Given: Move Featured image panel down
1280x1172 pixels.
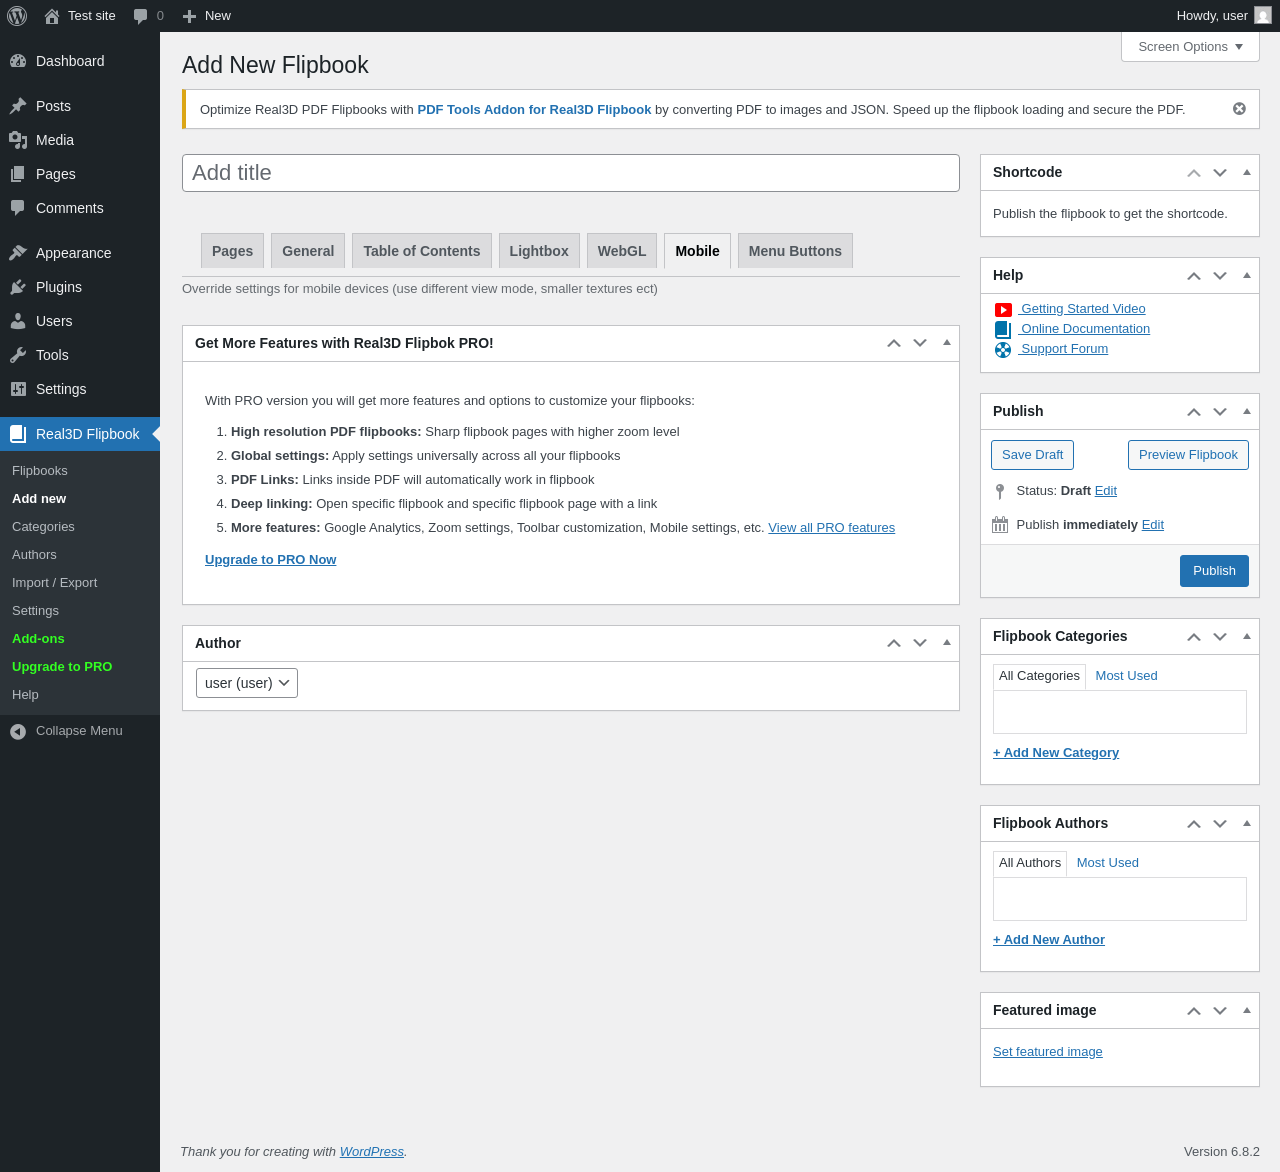Looking at the screenshot, I should [x=1220, y=1011].
